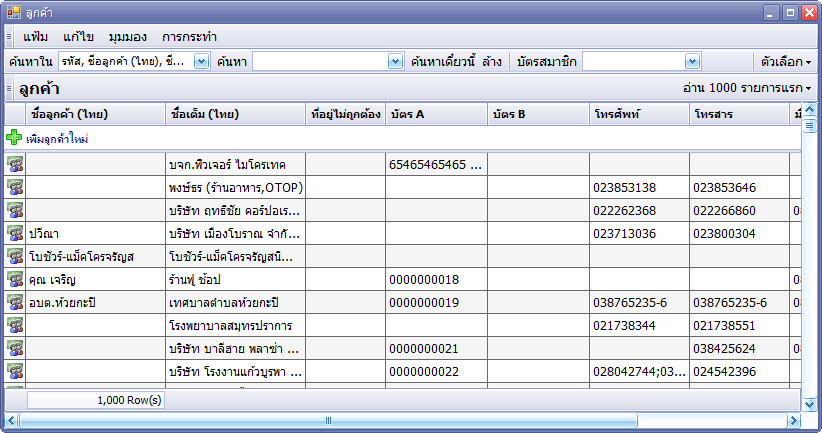
Task: Click the ล้าง clear button
Action: pos(491,62)
